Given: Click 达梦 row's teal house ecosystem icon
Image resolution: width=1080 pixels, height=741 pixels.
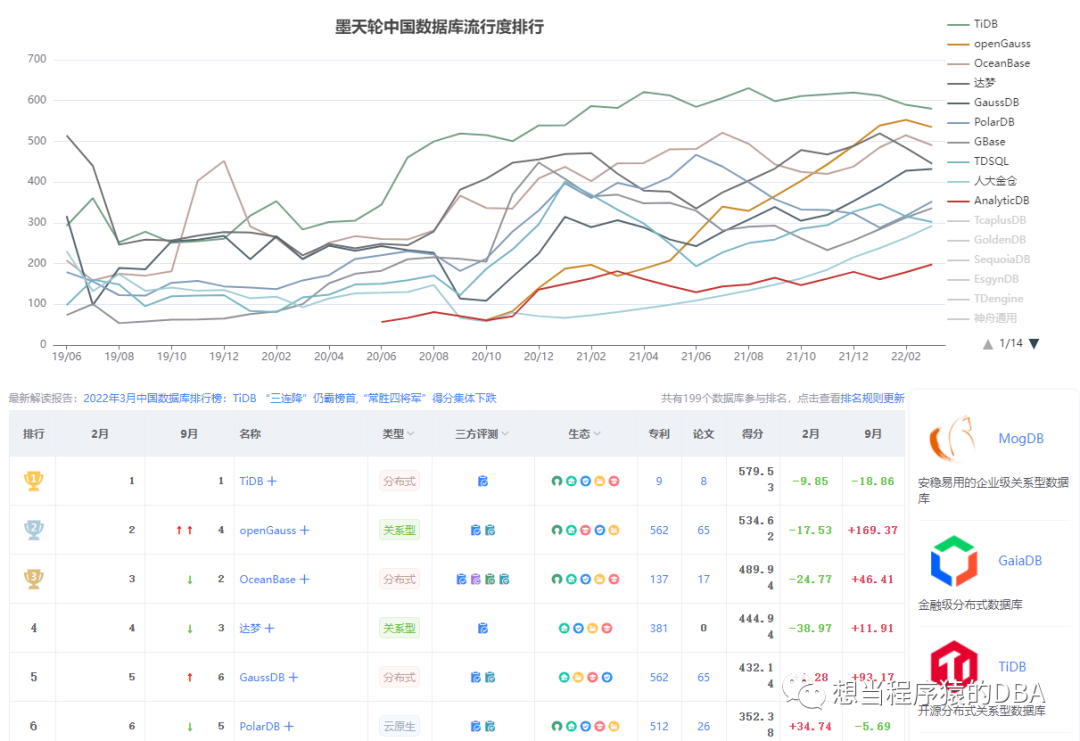Looking at the screenshot, I should [564, 628].
